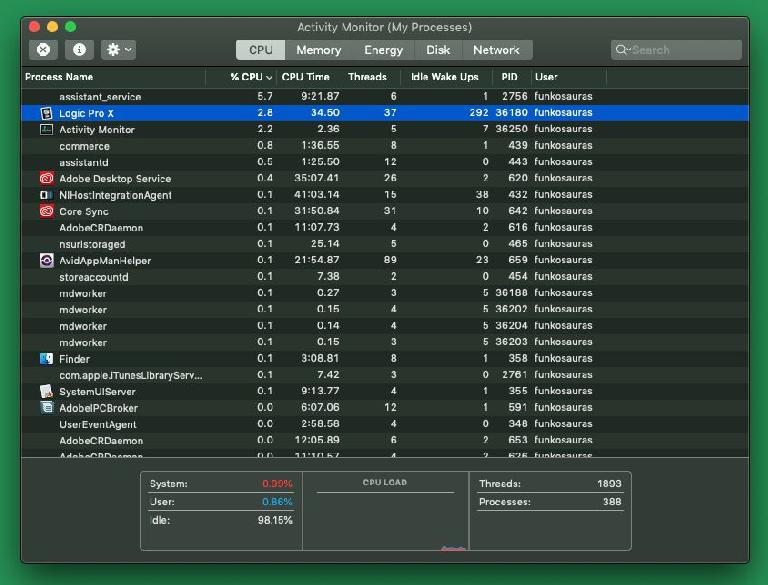Click the Core Sync Creative Cloud icon
The width and height of the screenshot is (768, 585).
pyautogui.click(x=47, y=211)
